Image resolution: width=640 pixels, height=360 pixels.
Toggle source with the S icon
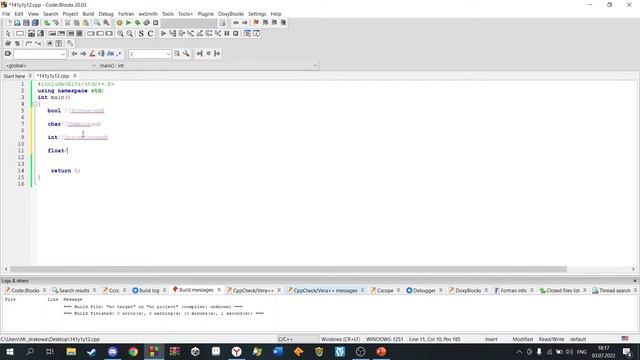coord(141,33)
